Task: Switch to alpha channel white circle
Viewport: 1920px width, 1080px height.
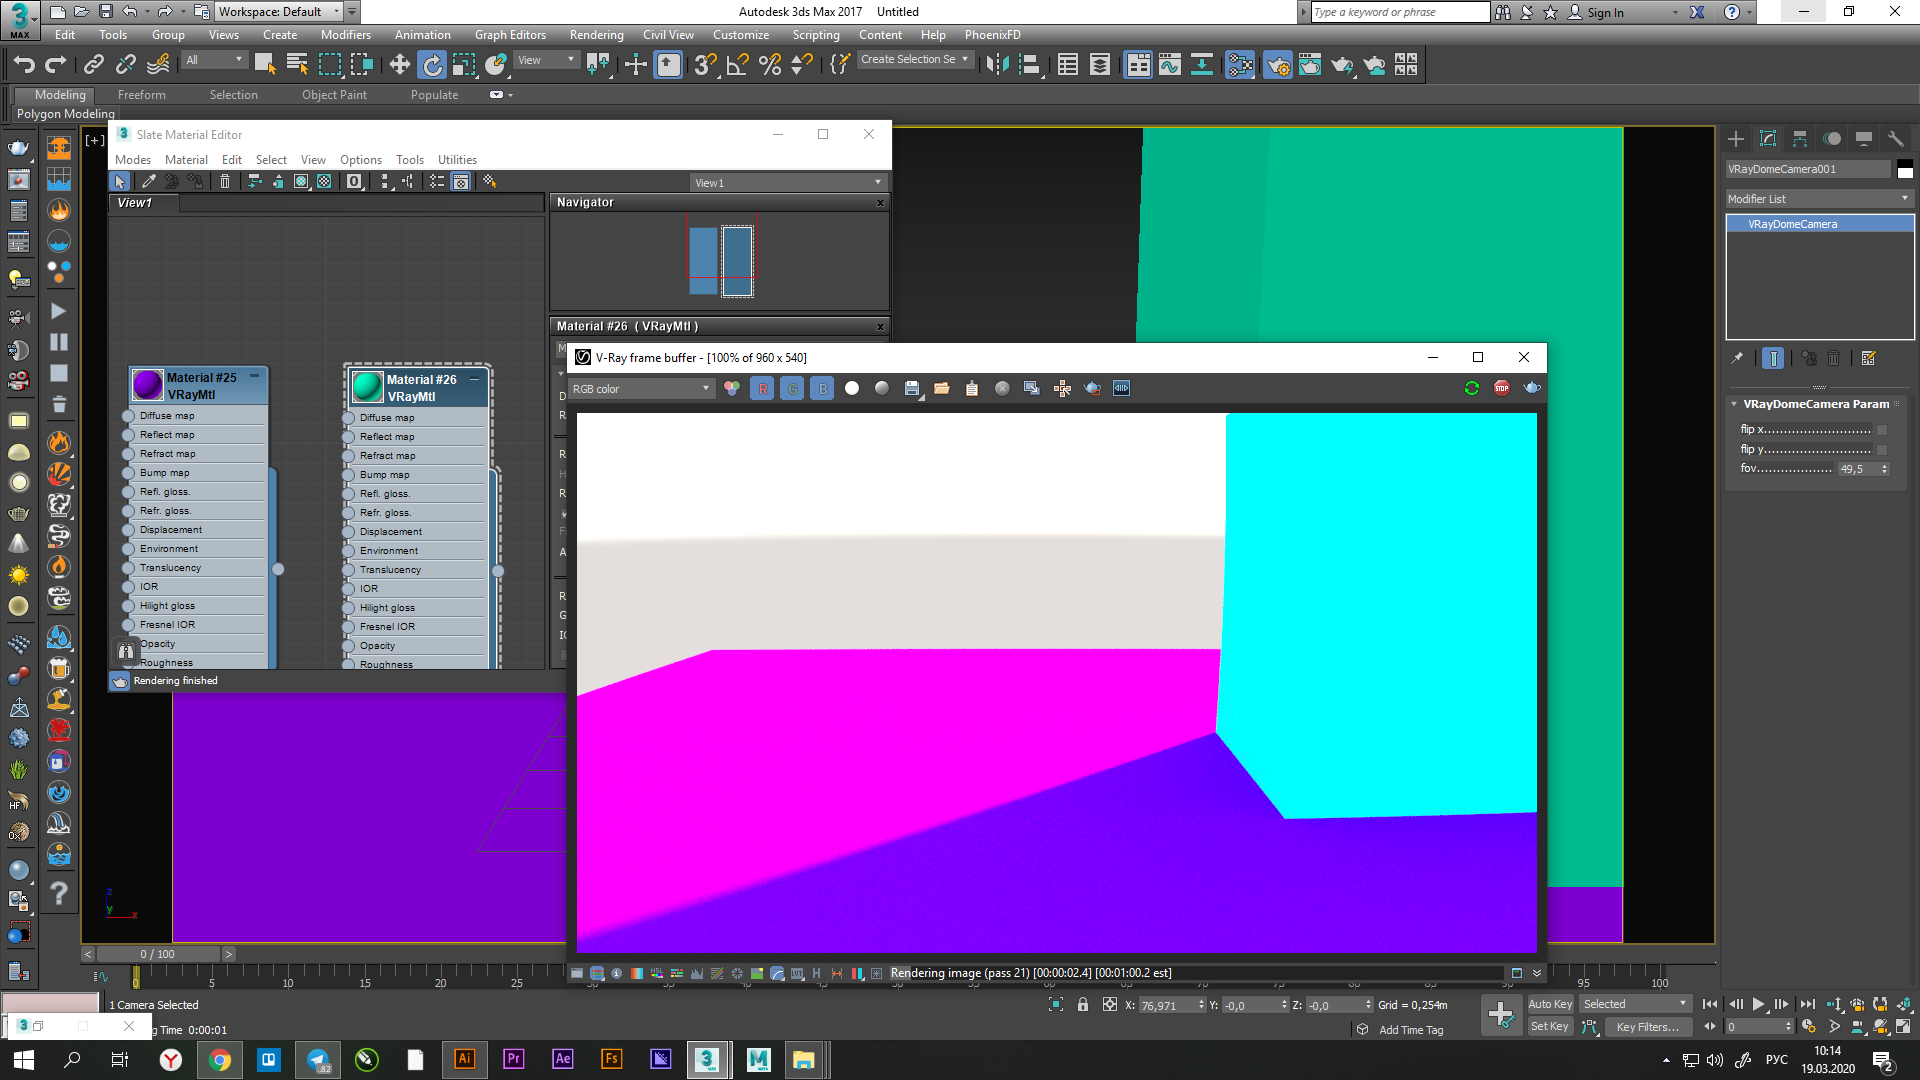Action: [x=852, y=388]
